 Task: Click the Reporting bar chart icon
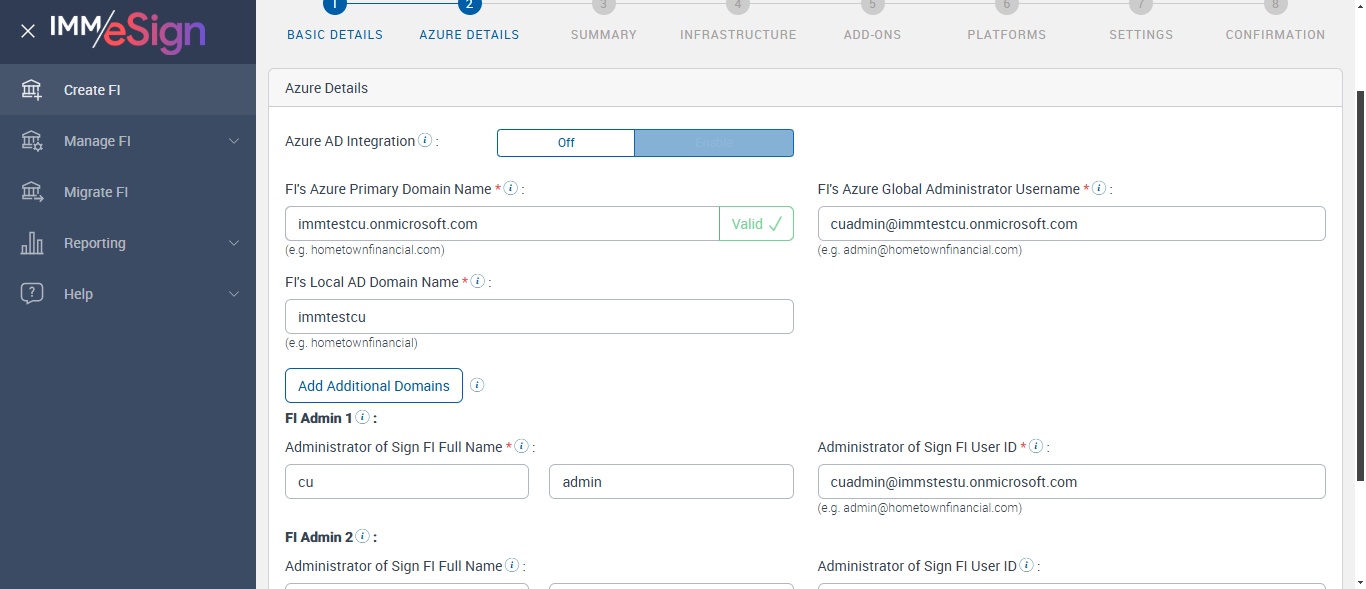(32, 243)
